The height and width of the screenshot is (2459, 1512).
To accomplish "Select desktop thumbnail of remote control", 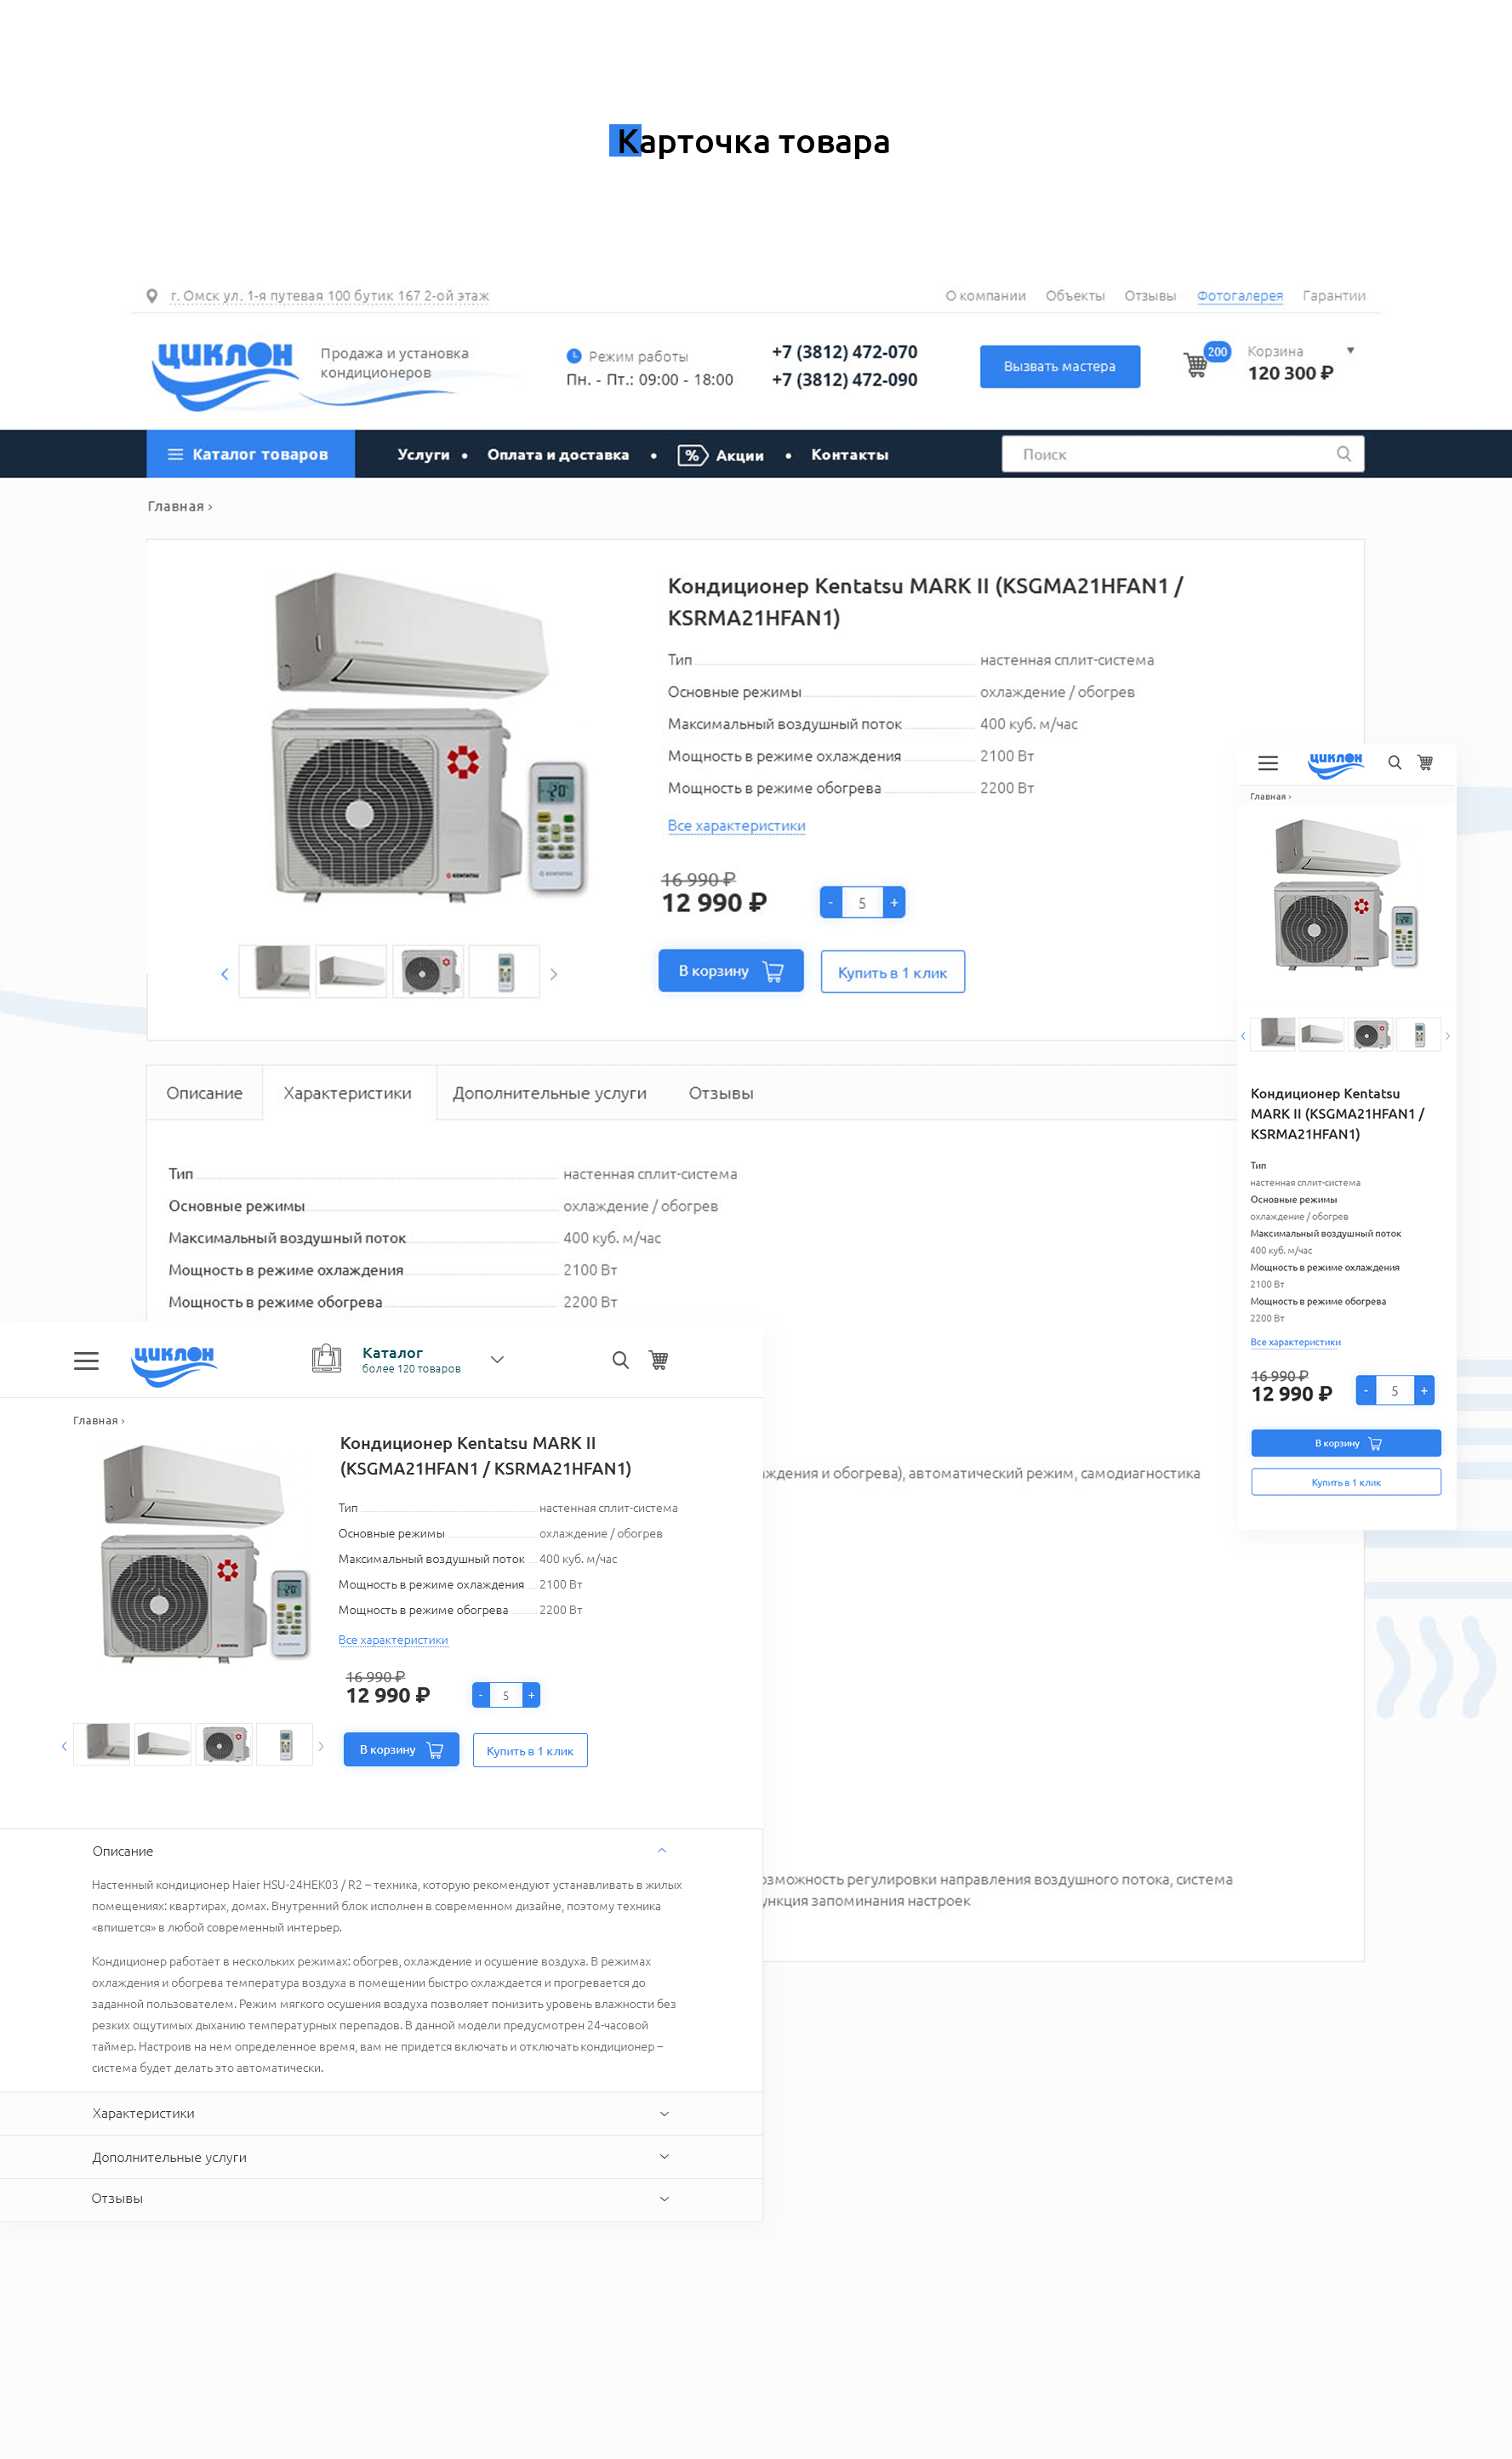I will (505, 971).
